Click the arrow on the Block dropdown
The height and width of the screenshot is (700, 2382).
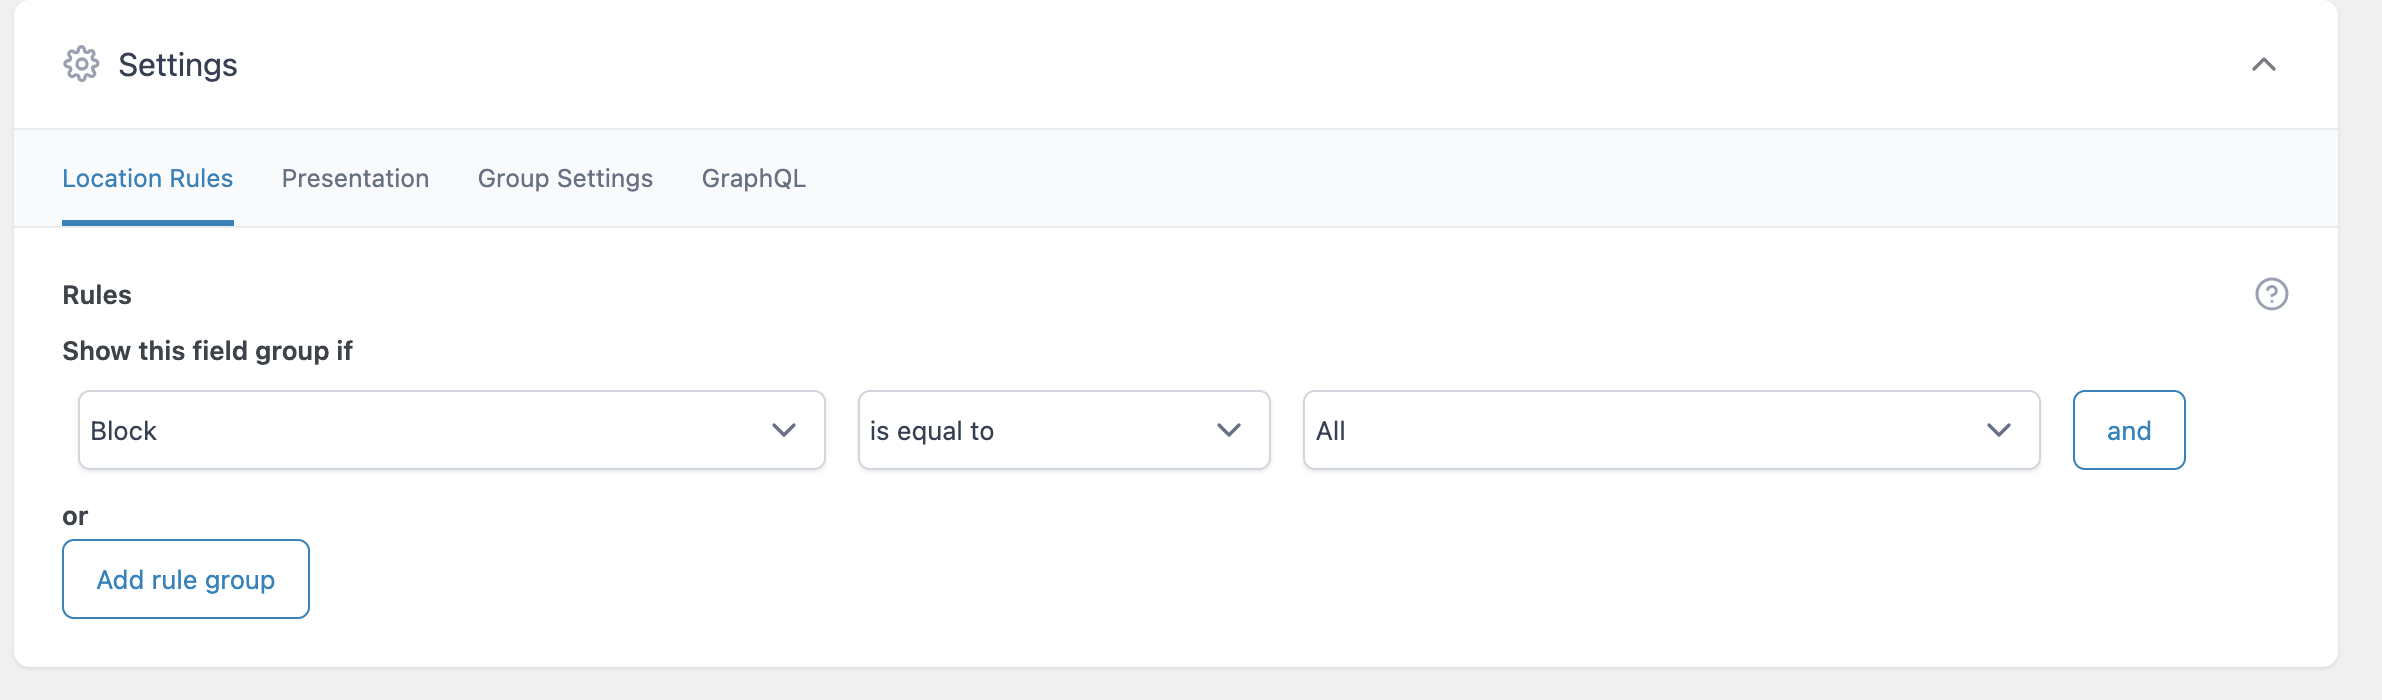[x=784, y=430]
